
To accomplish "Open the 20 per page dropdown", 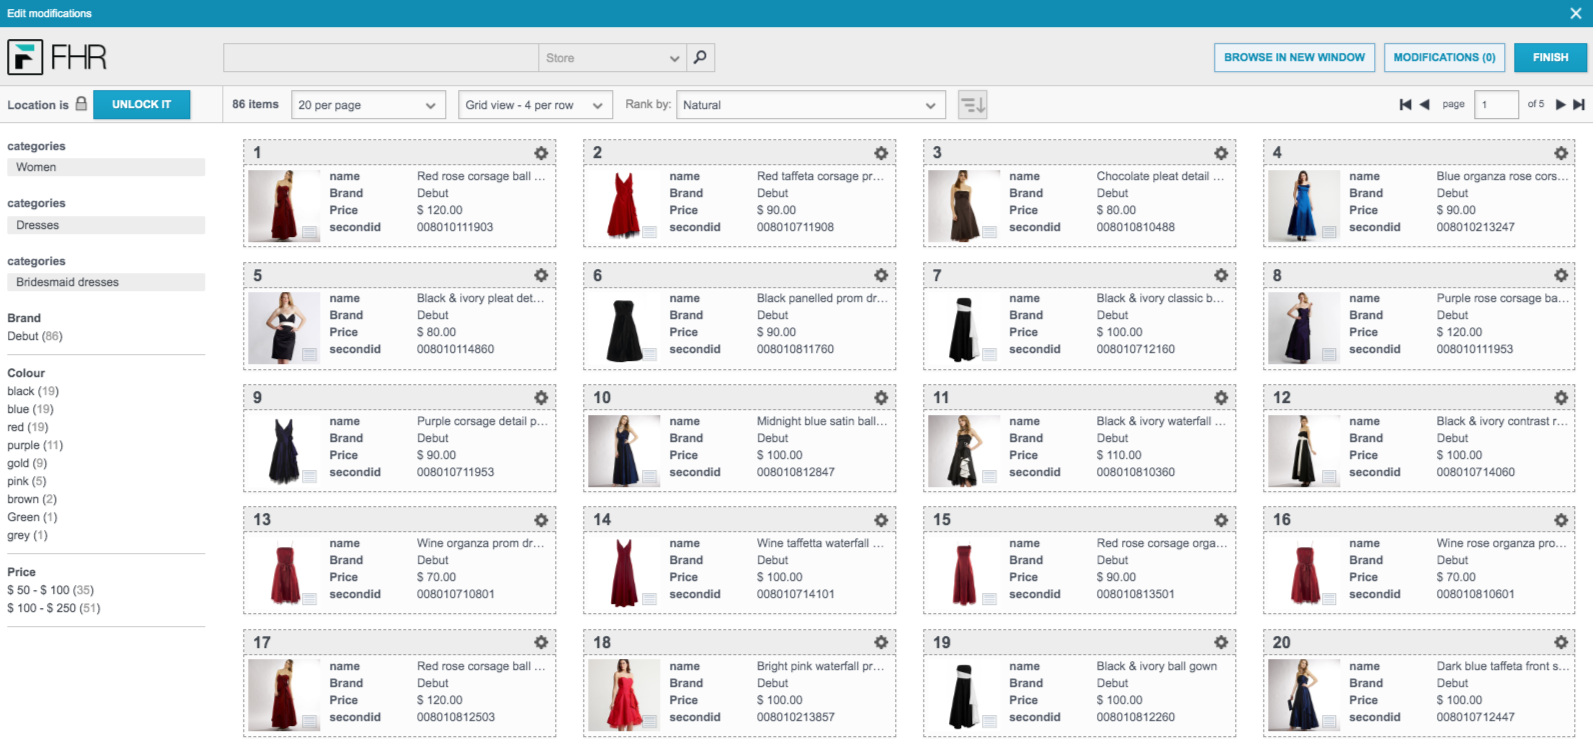I will point(369,105).
